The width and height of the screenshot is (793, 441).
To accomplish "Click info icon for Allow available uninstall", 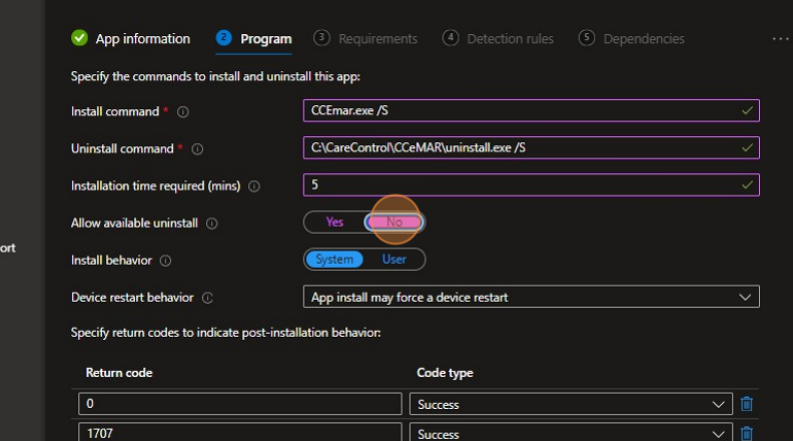I will coord(211,223).
